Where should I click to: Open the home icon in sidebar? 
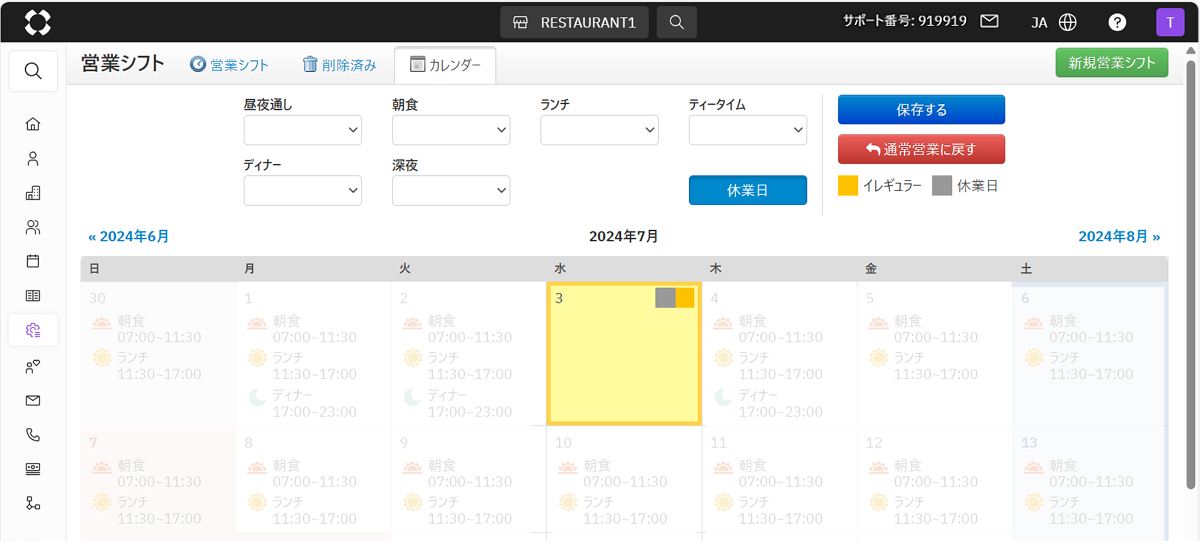(x=33, y=124)
